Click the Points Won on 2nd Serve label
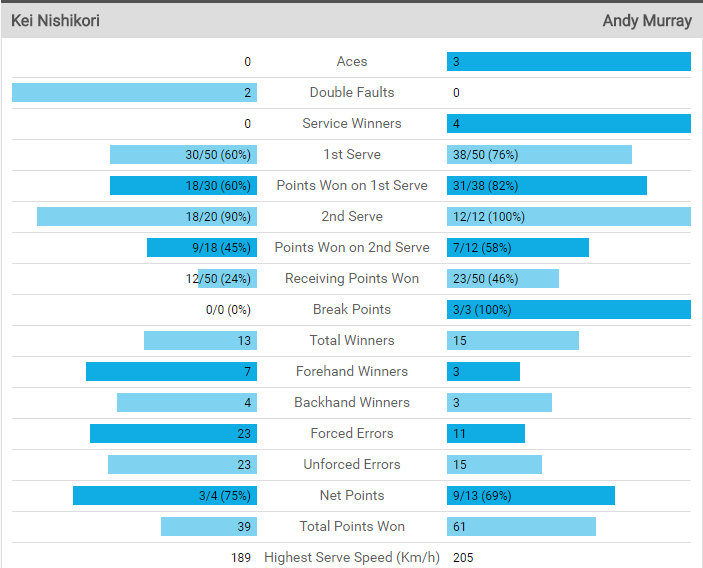The image size is (703, 568). (352, 248)
